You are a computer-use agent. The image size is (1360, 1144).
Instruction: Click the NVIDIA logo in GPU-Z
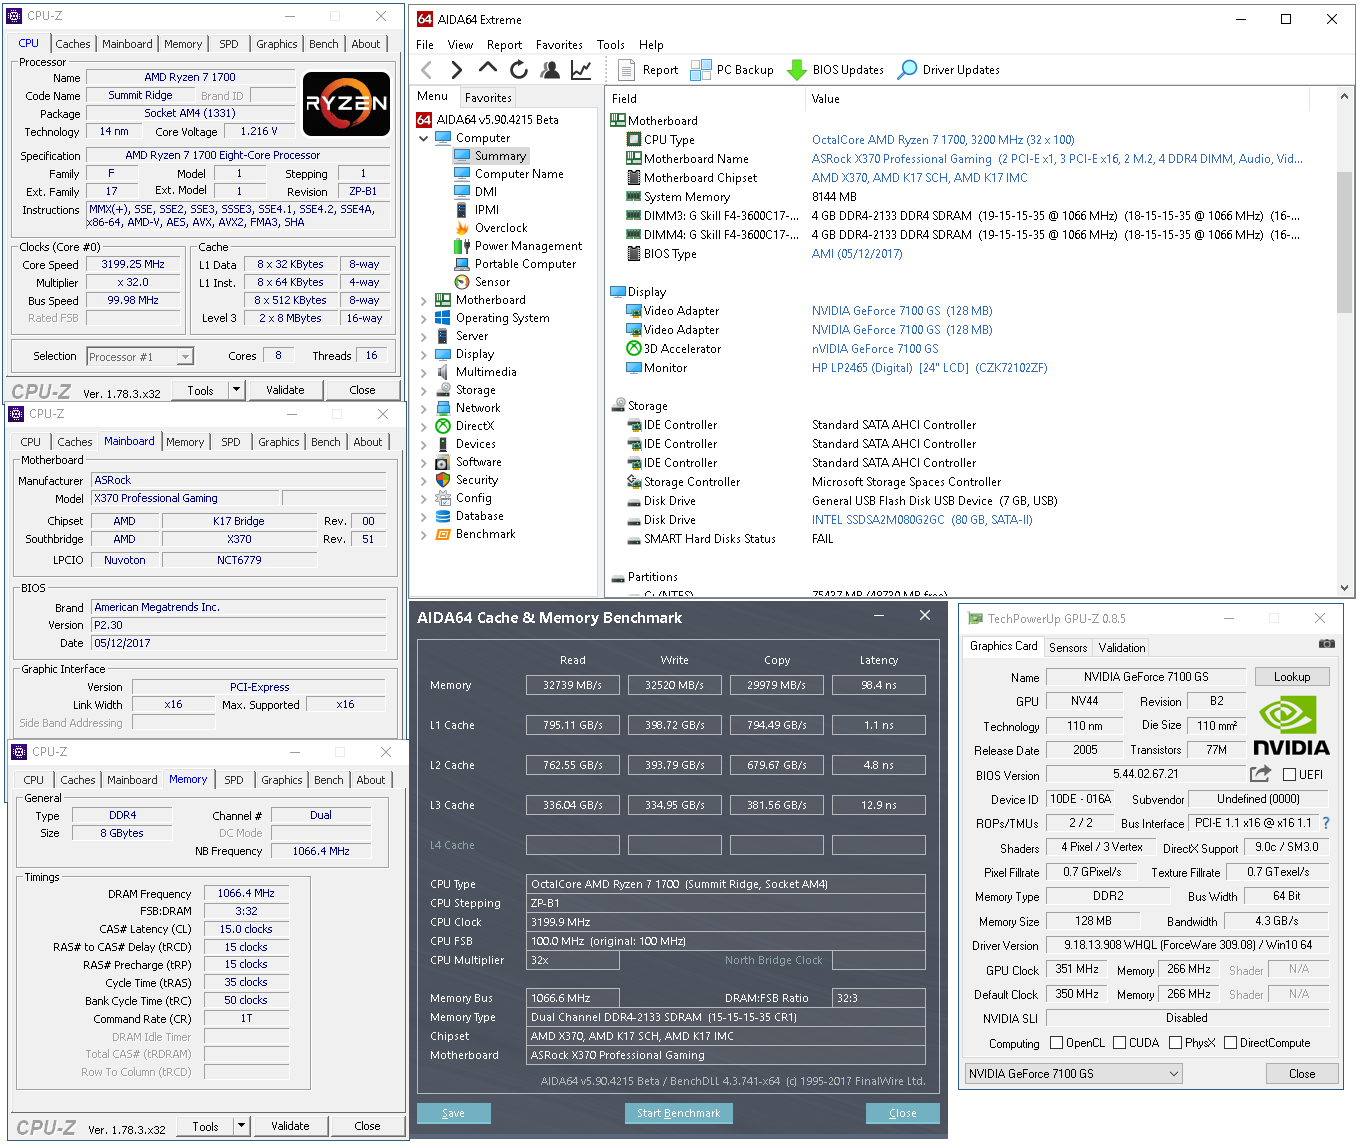pos(1291,726)
